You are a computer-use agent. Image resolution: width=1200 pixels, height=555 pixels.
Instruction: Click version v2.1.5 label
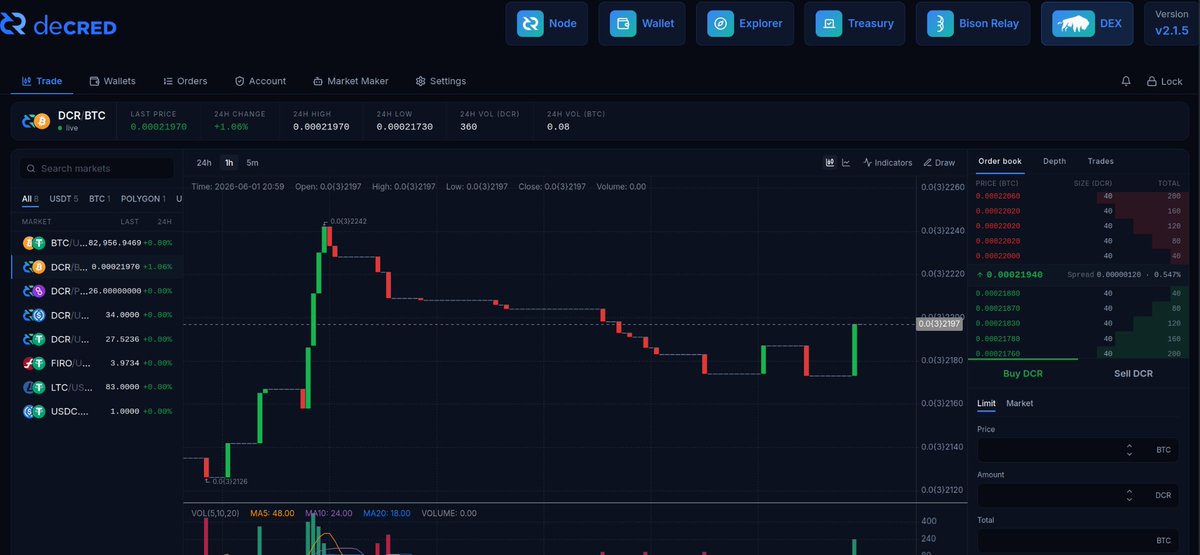tap(1172, 31)
